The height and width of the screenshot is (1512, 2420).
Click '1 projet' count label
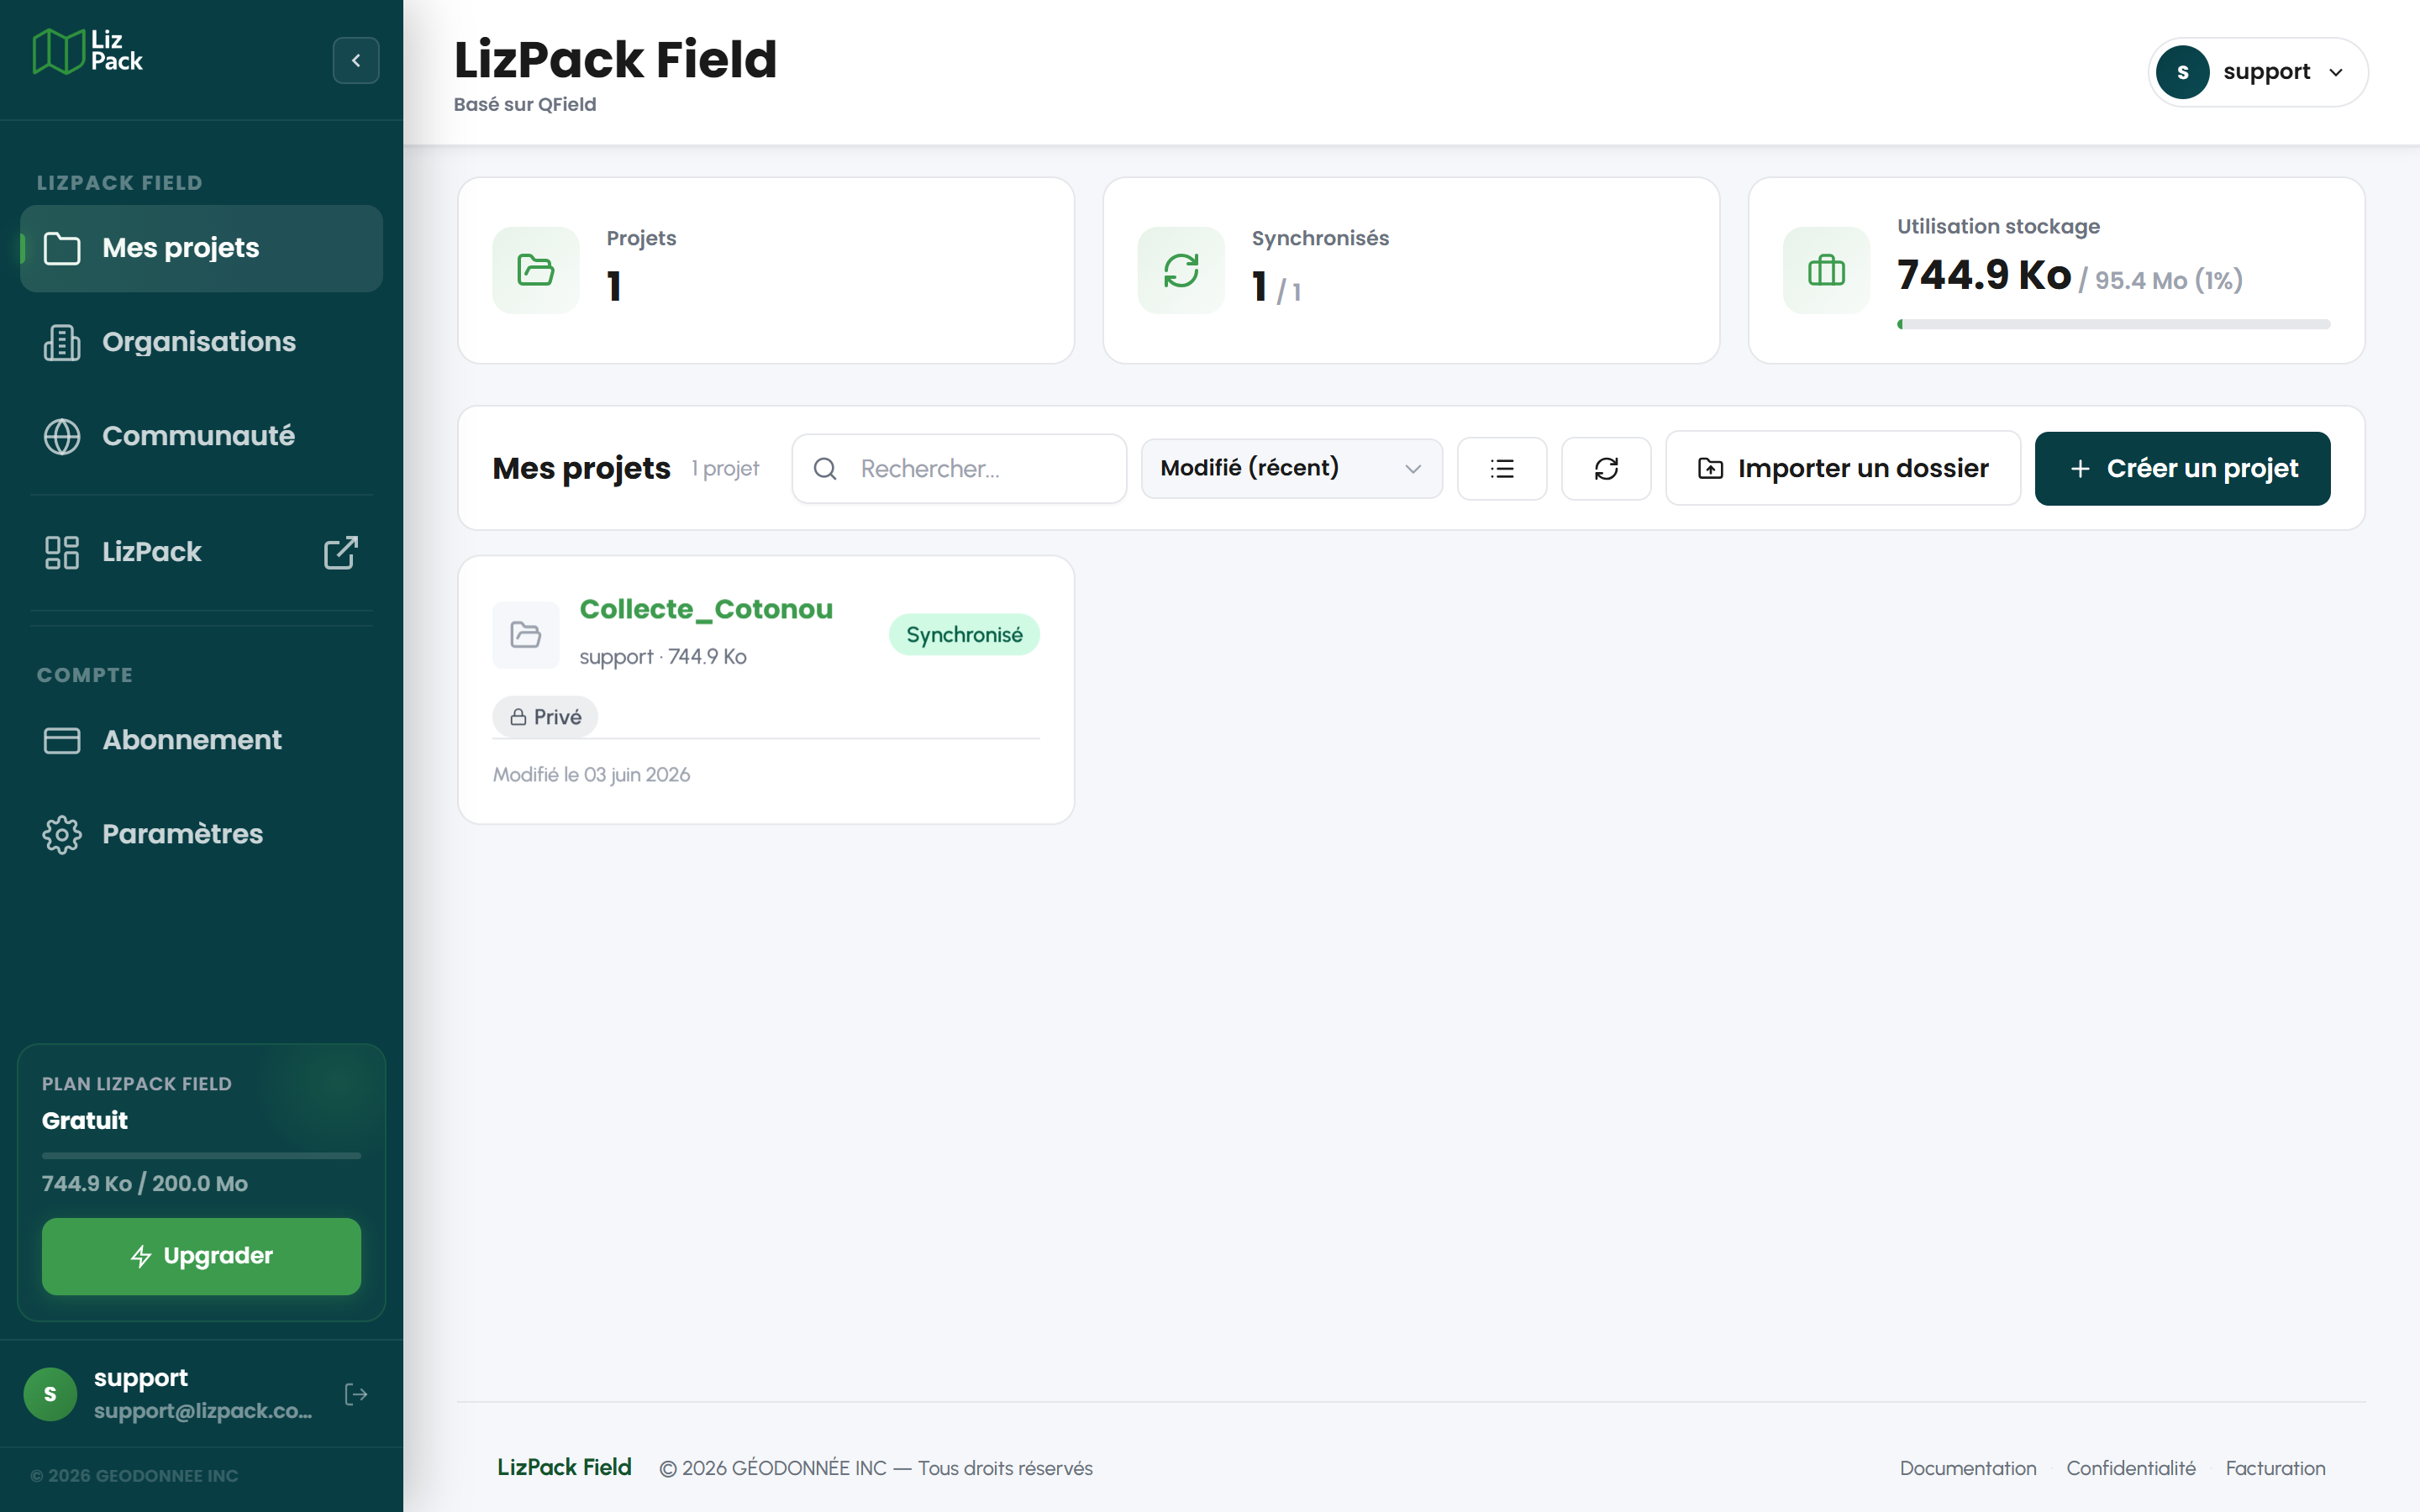pos(725,468)
